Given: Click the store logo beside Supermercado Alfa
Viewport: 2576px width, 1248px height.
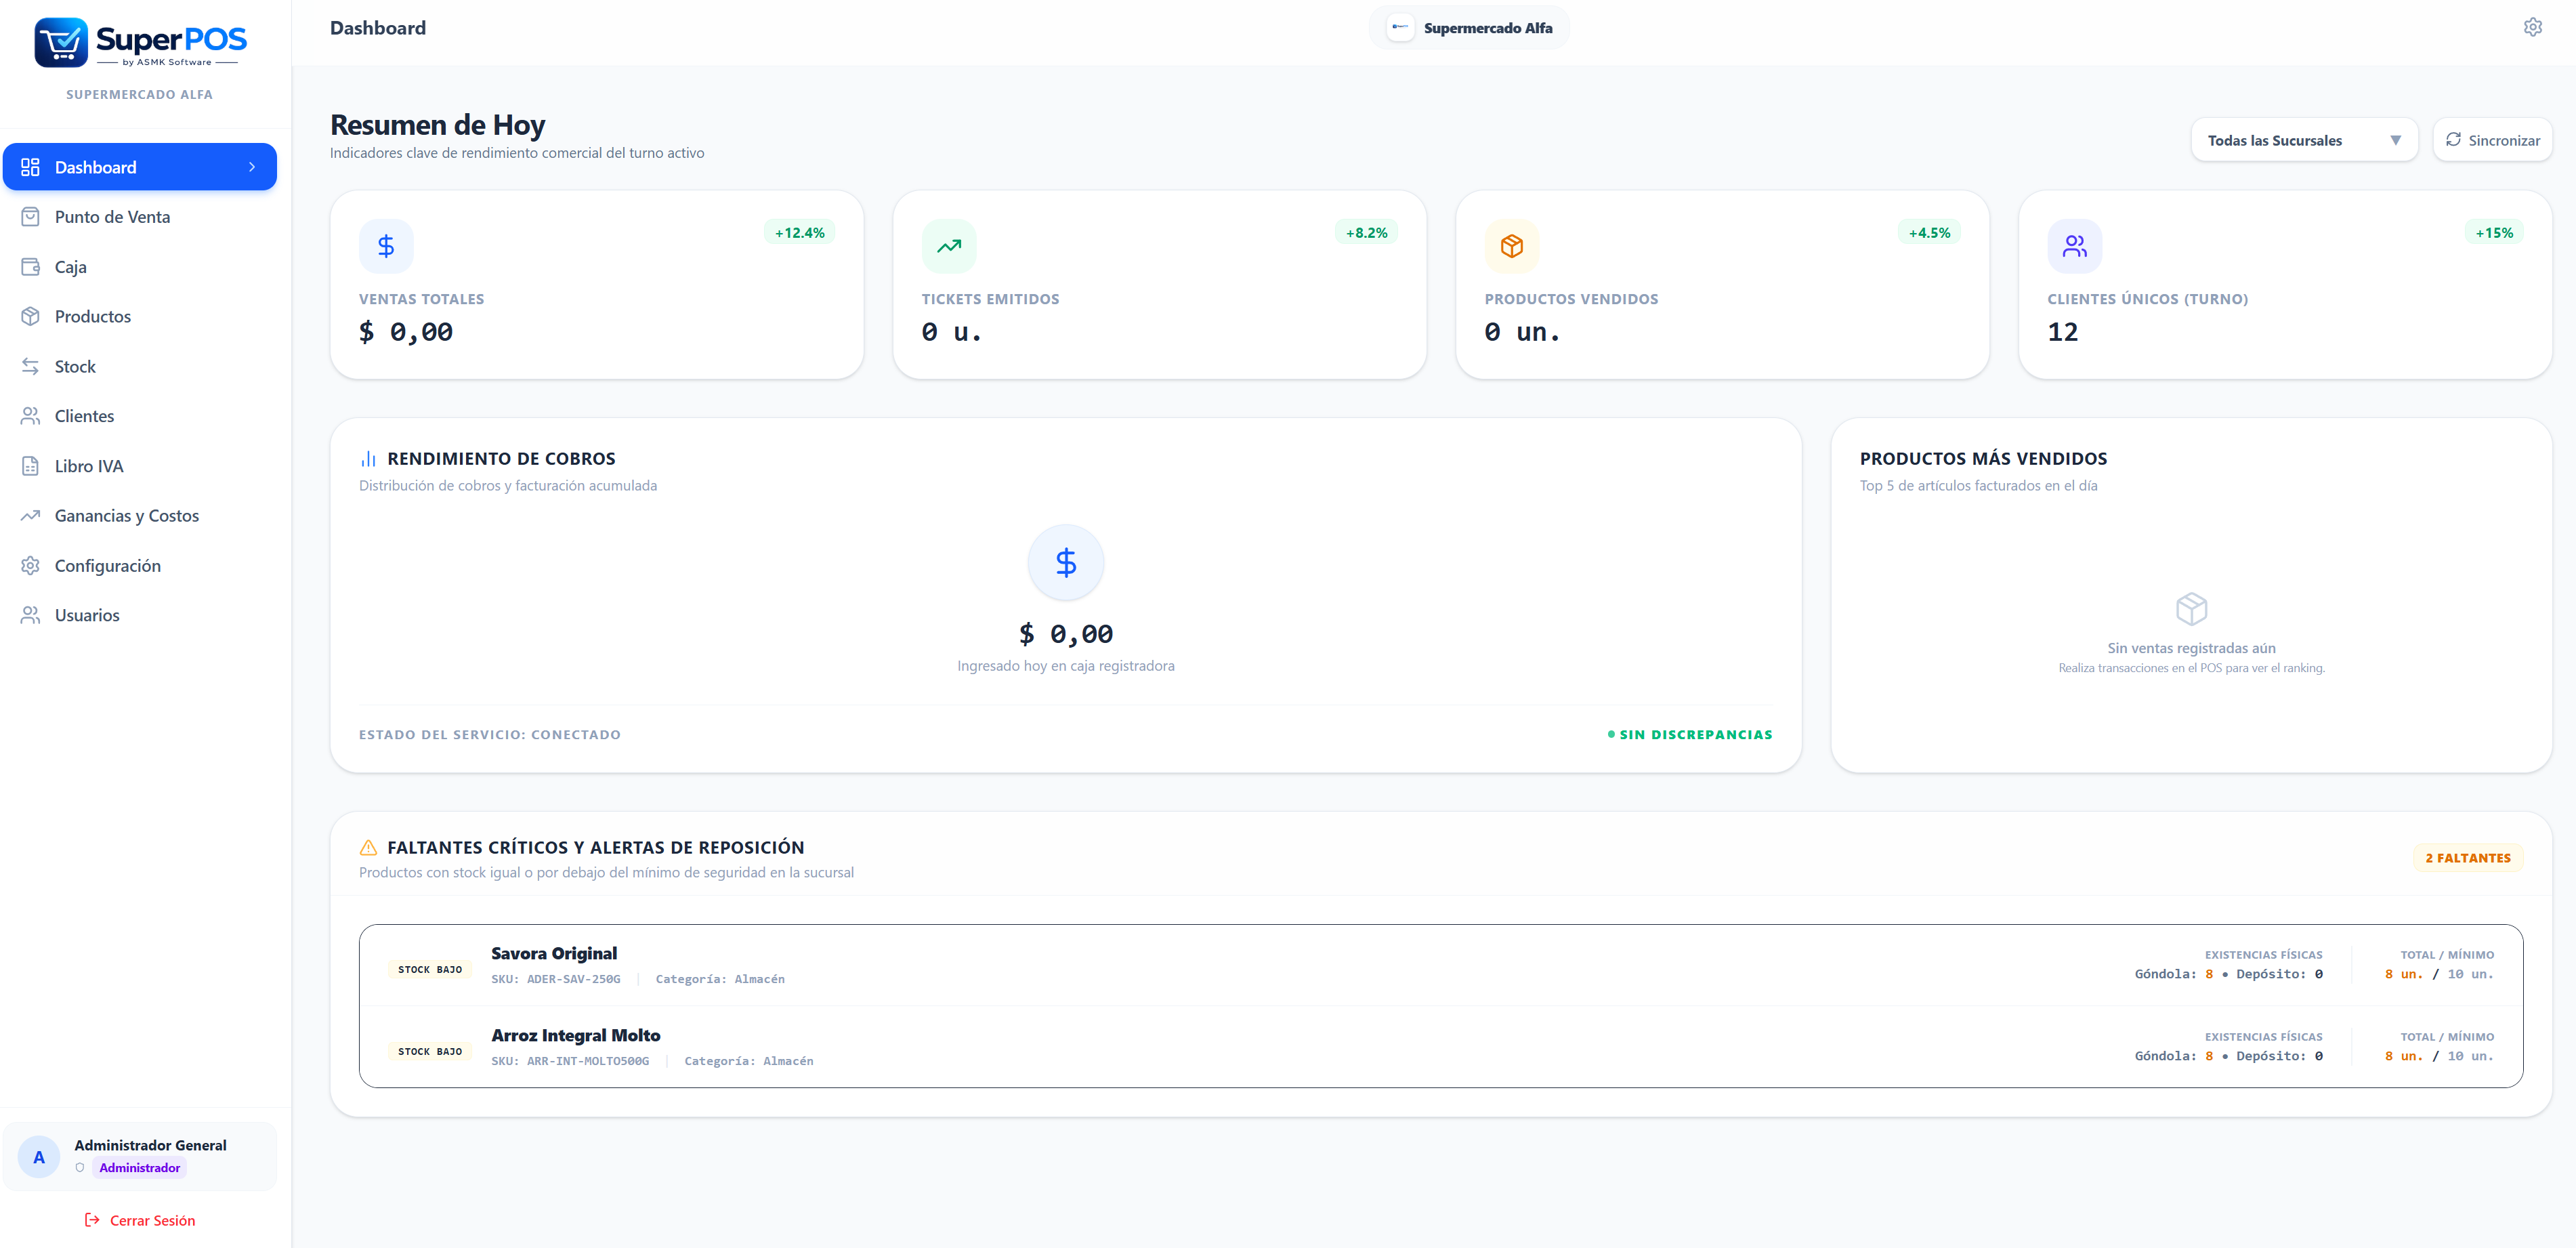Looking at the screenshot, I should [1400, 28].
